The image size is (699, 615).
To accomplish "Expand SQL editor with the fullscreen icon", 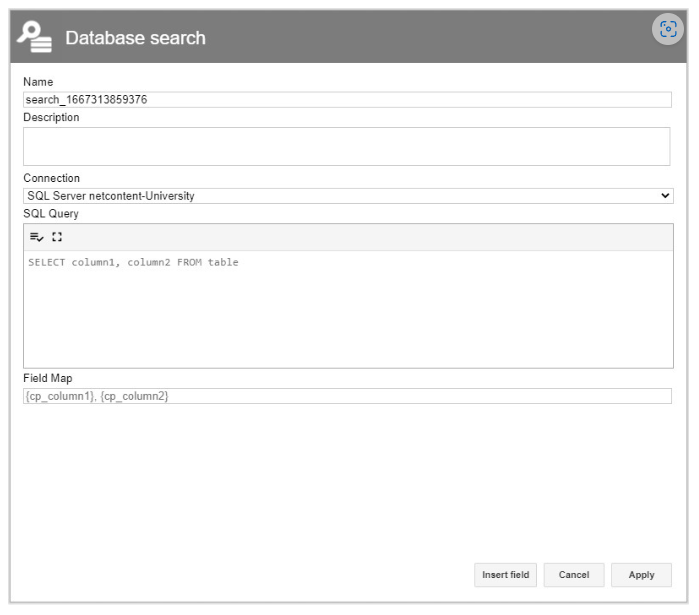I will tap(57, 237).
